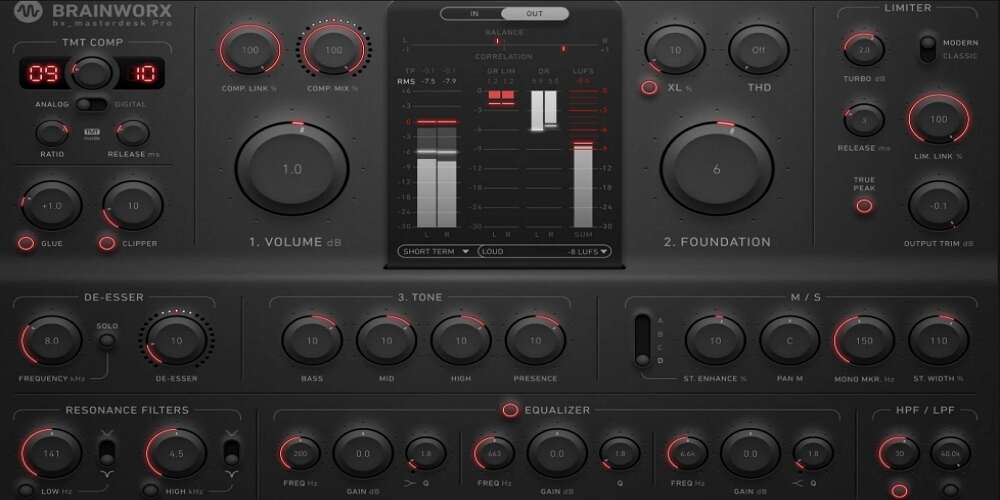The height and width of the screenshot is (500, 1000).
Task: Click the THD knob set to Off
Action: point(759,50)
